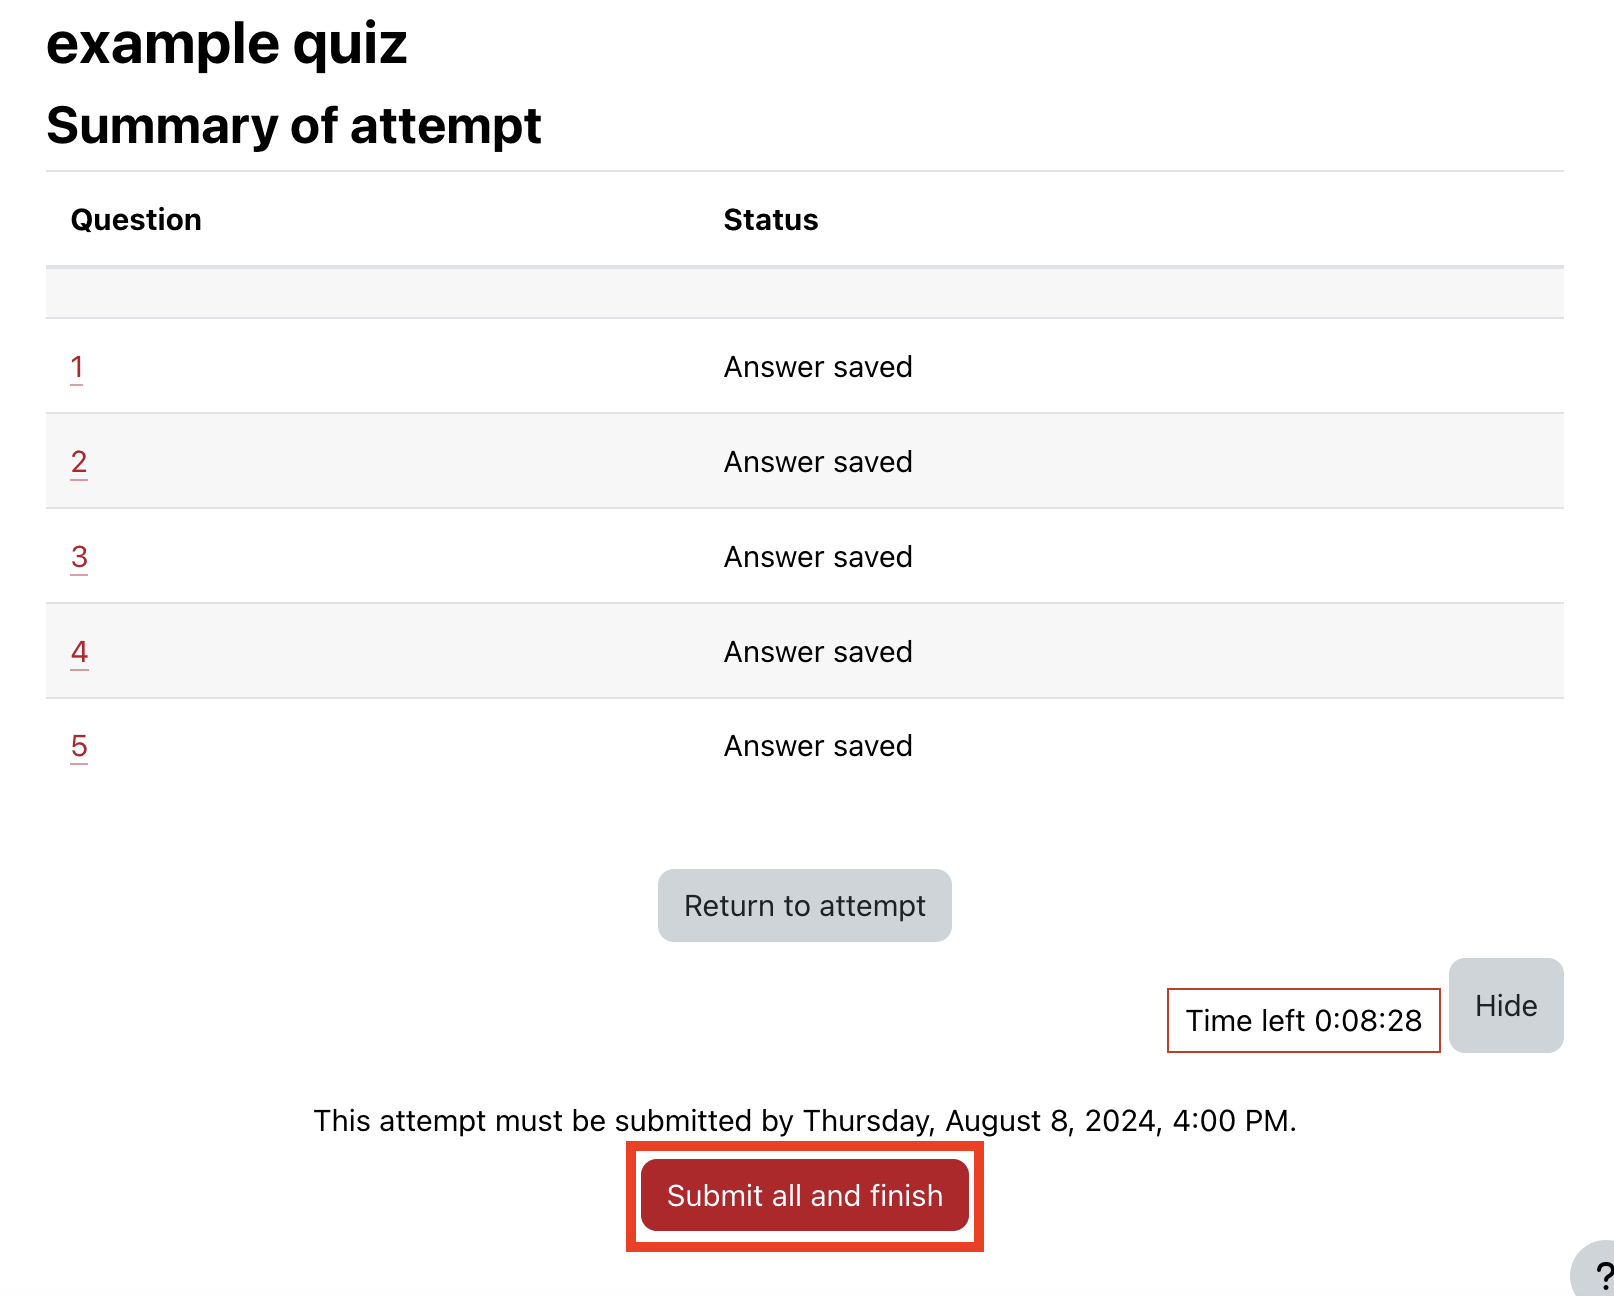Hide the quiz timer
1614x1296 pixels.
[x=1505, y=1006]
